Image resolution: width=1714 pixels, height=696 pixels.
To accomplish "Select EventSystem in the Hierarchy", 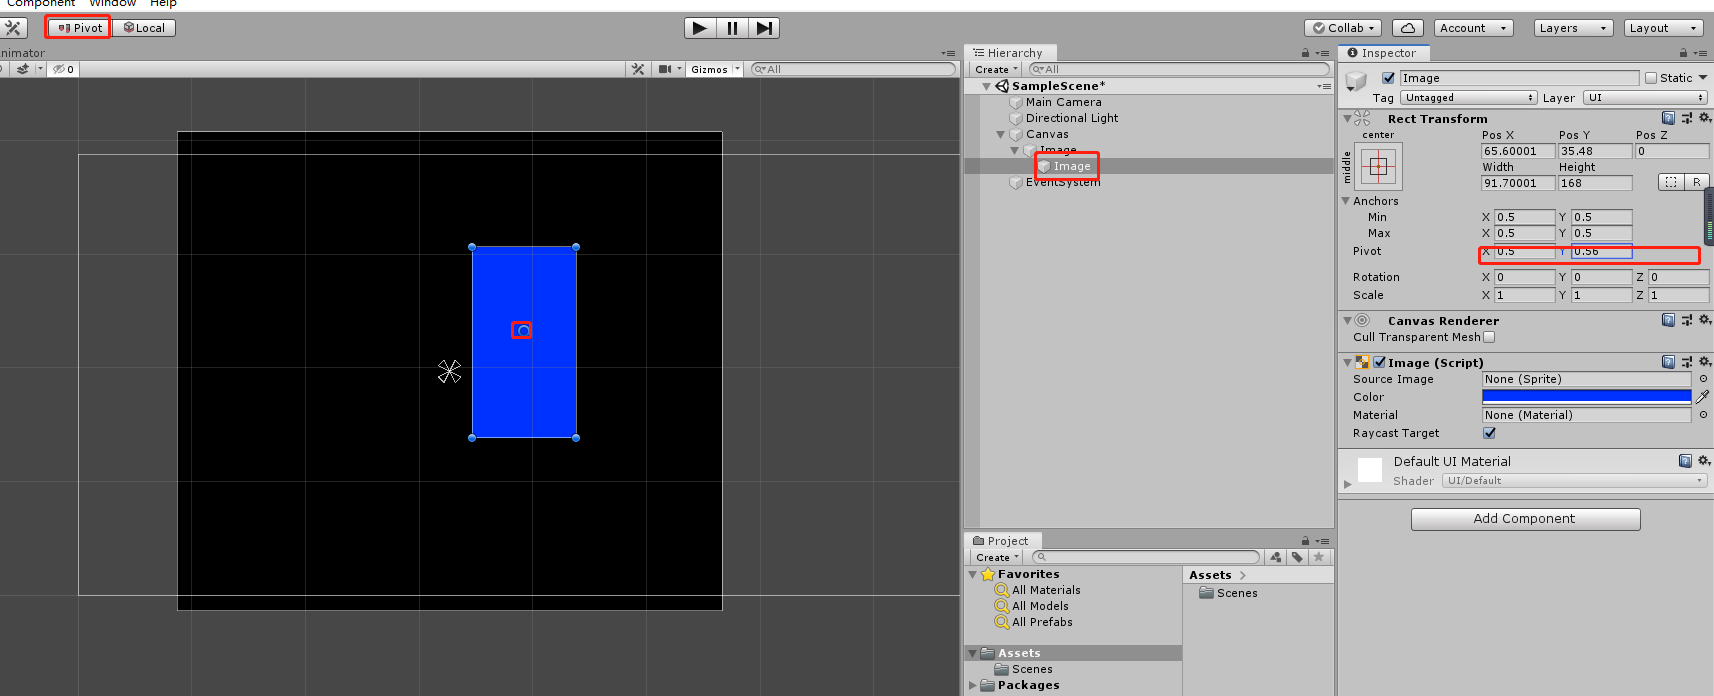I will coord(1063,182).
